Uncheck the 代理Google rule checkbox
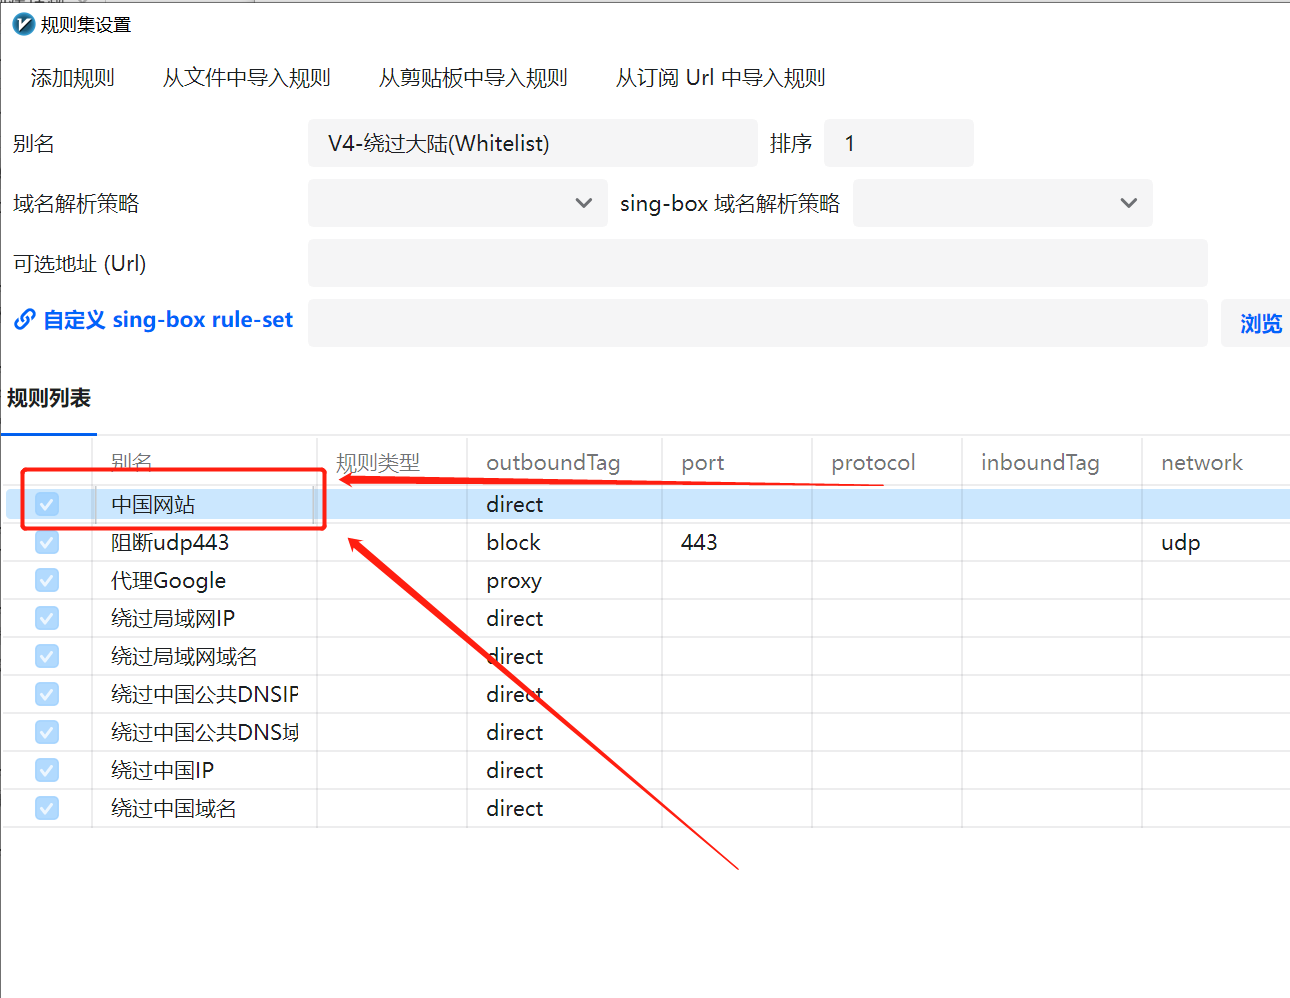The height and width of the screenshot is (998, 1290). [47, 580]
